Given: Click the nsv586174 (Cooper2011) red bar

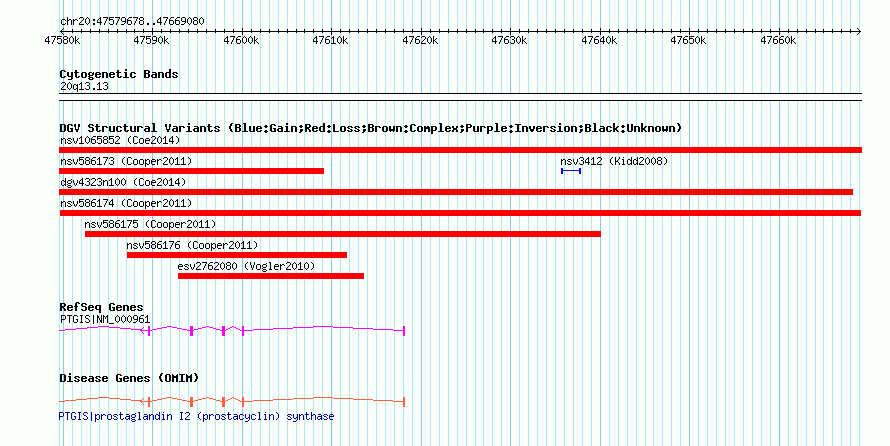Looking at the screenshot, I should pyautogui.click(x=460, y=213).
